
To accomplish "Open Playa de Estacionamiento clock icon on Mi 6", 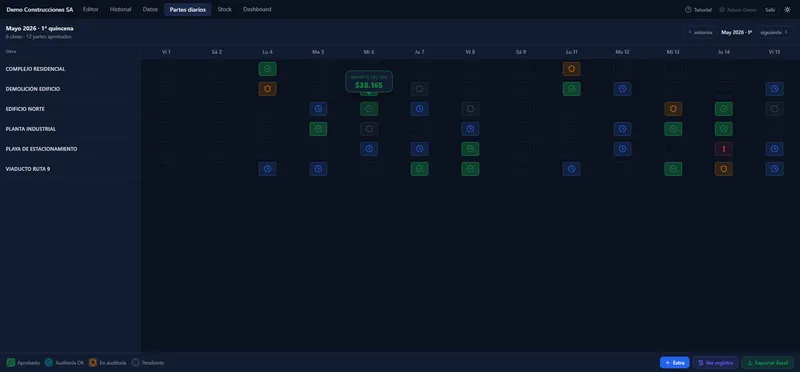I will [369, 149].
